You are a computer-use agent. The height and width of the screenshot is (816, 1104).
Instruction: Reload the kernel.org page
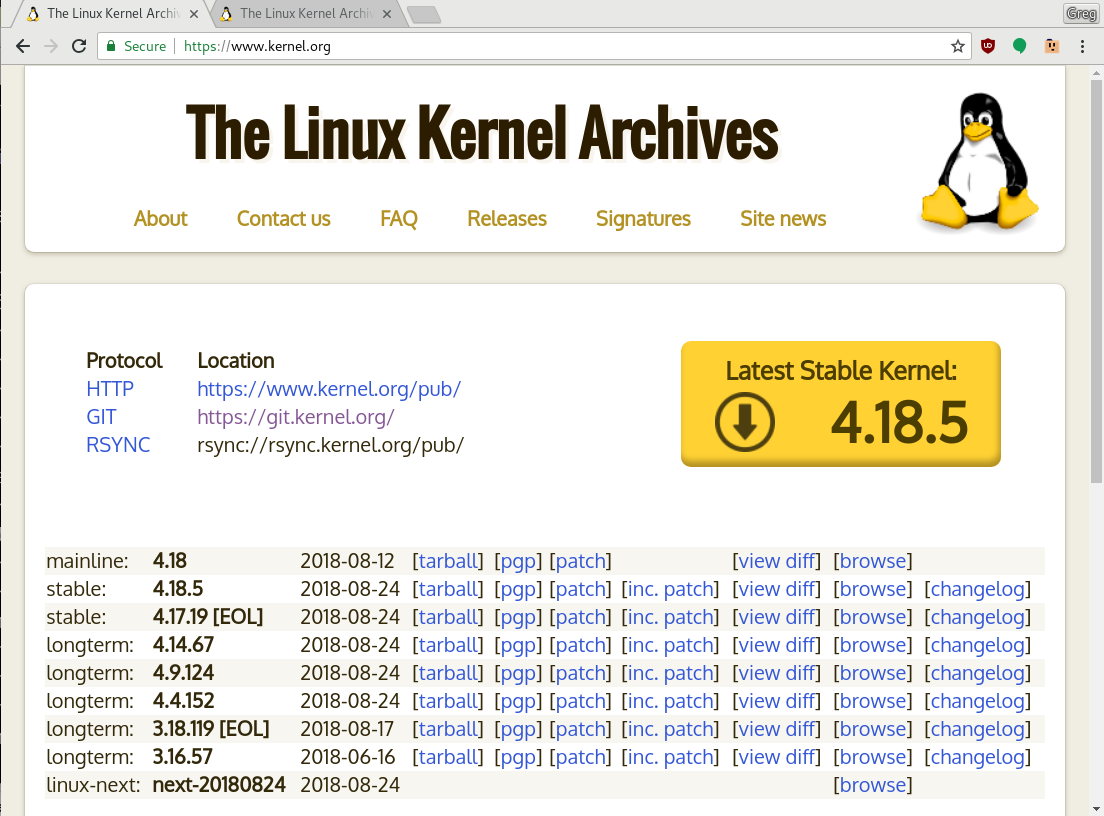click(78, 46)
